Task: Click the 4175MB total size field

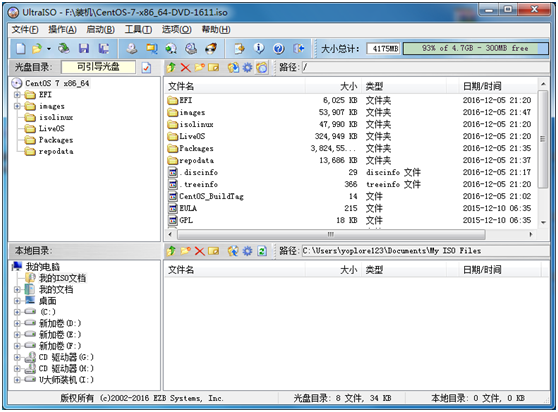Action: pyautogui.click(x=384, y=48)
